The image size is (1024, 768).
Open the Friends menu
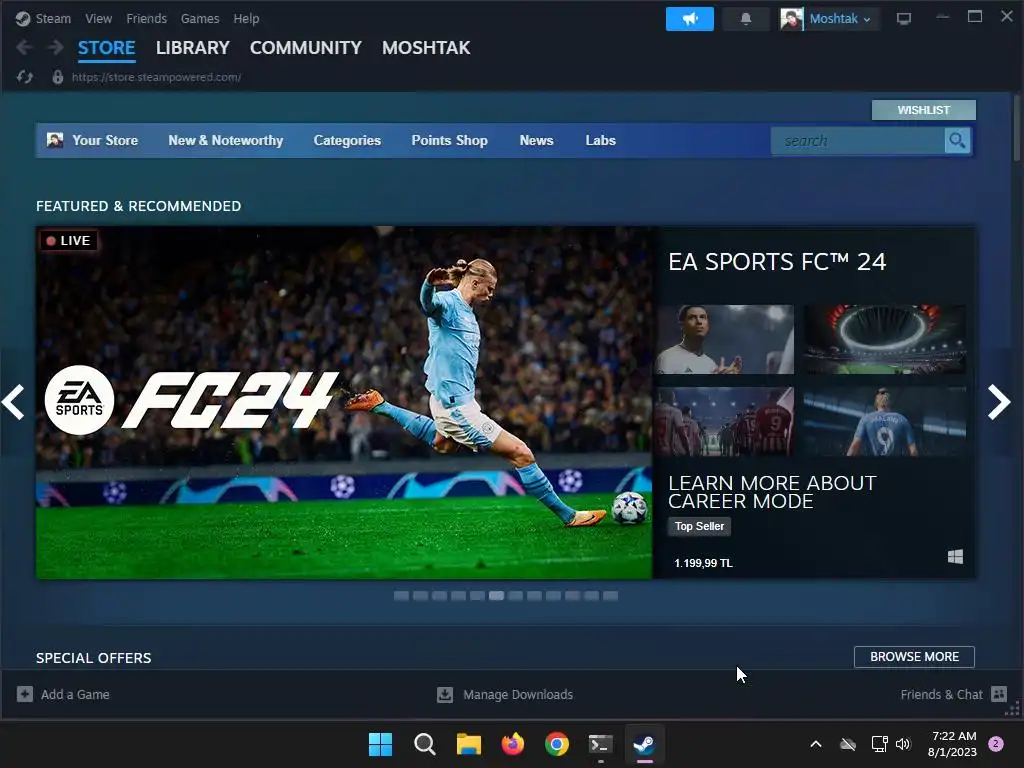[x=146, y=18]
